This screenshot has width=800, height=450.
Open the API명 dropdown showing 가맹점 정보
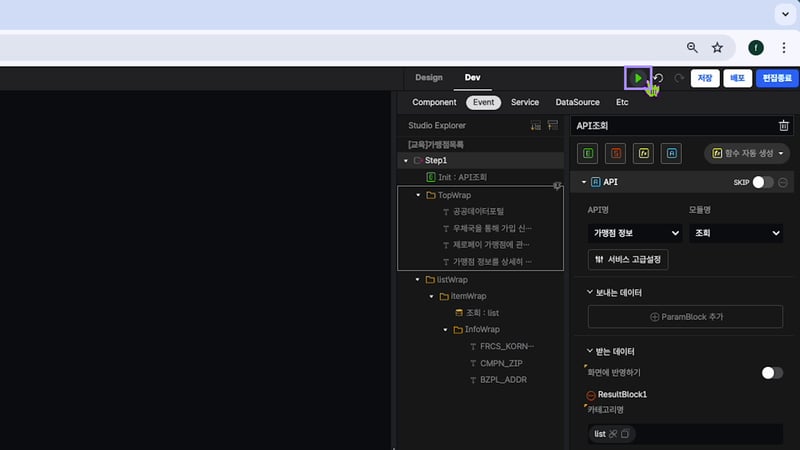click(x=635, y=233)
